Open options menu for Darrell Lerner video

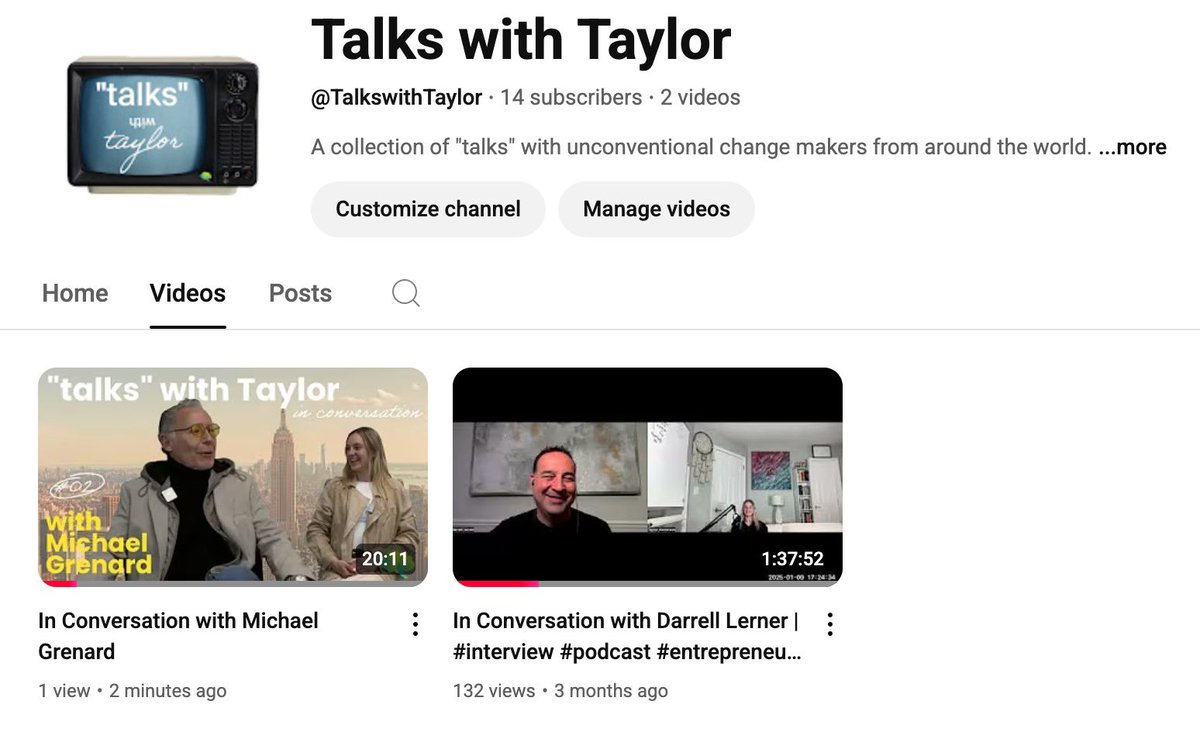pyautogui.click(x=829, y=625)
